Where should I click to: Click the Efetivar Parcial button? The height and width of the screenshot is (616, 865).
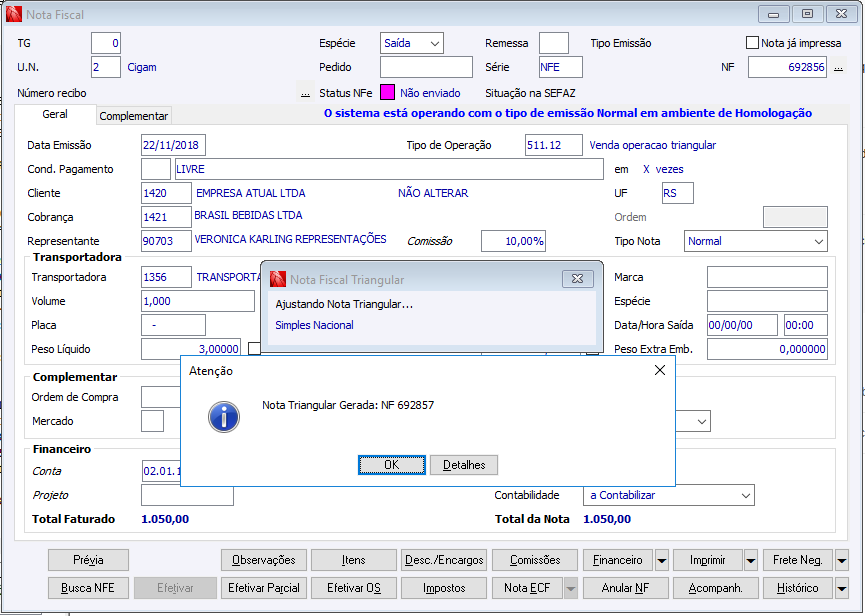click(x=264, y=588)
